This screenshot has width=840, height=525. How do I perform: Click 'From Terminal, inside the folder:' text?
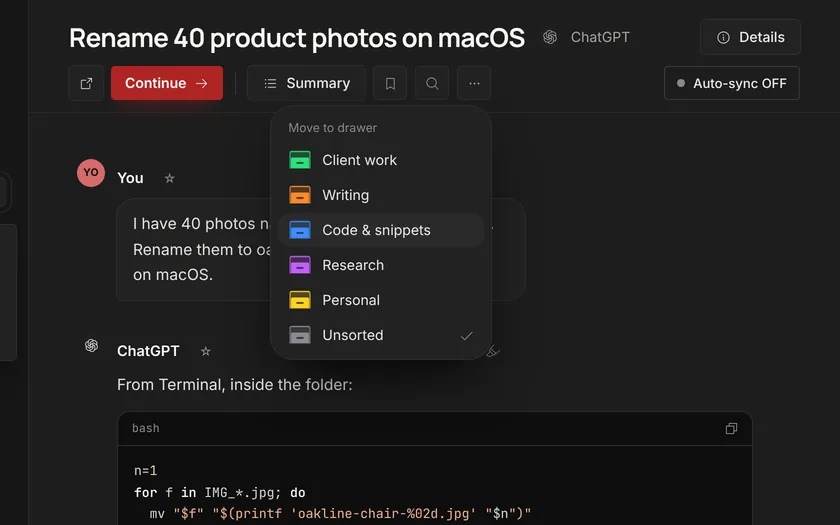235,385
